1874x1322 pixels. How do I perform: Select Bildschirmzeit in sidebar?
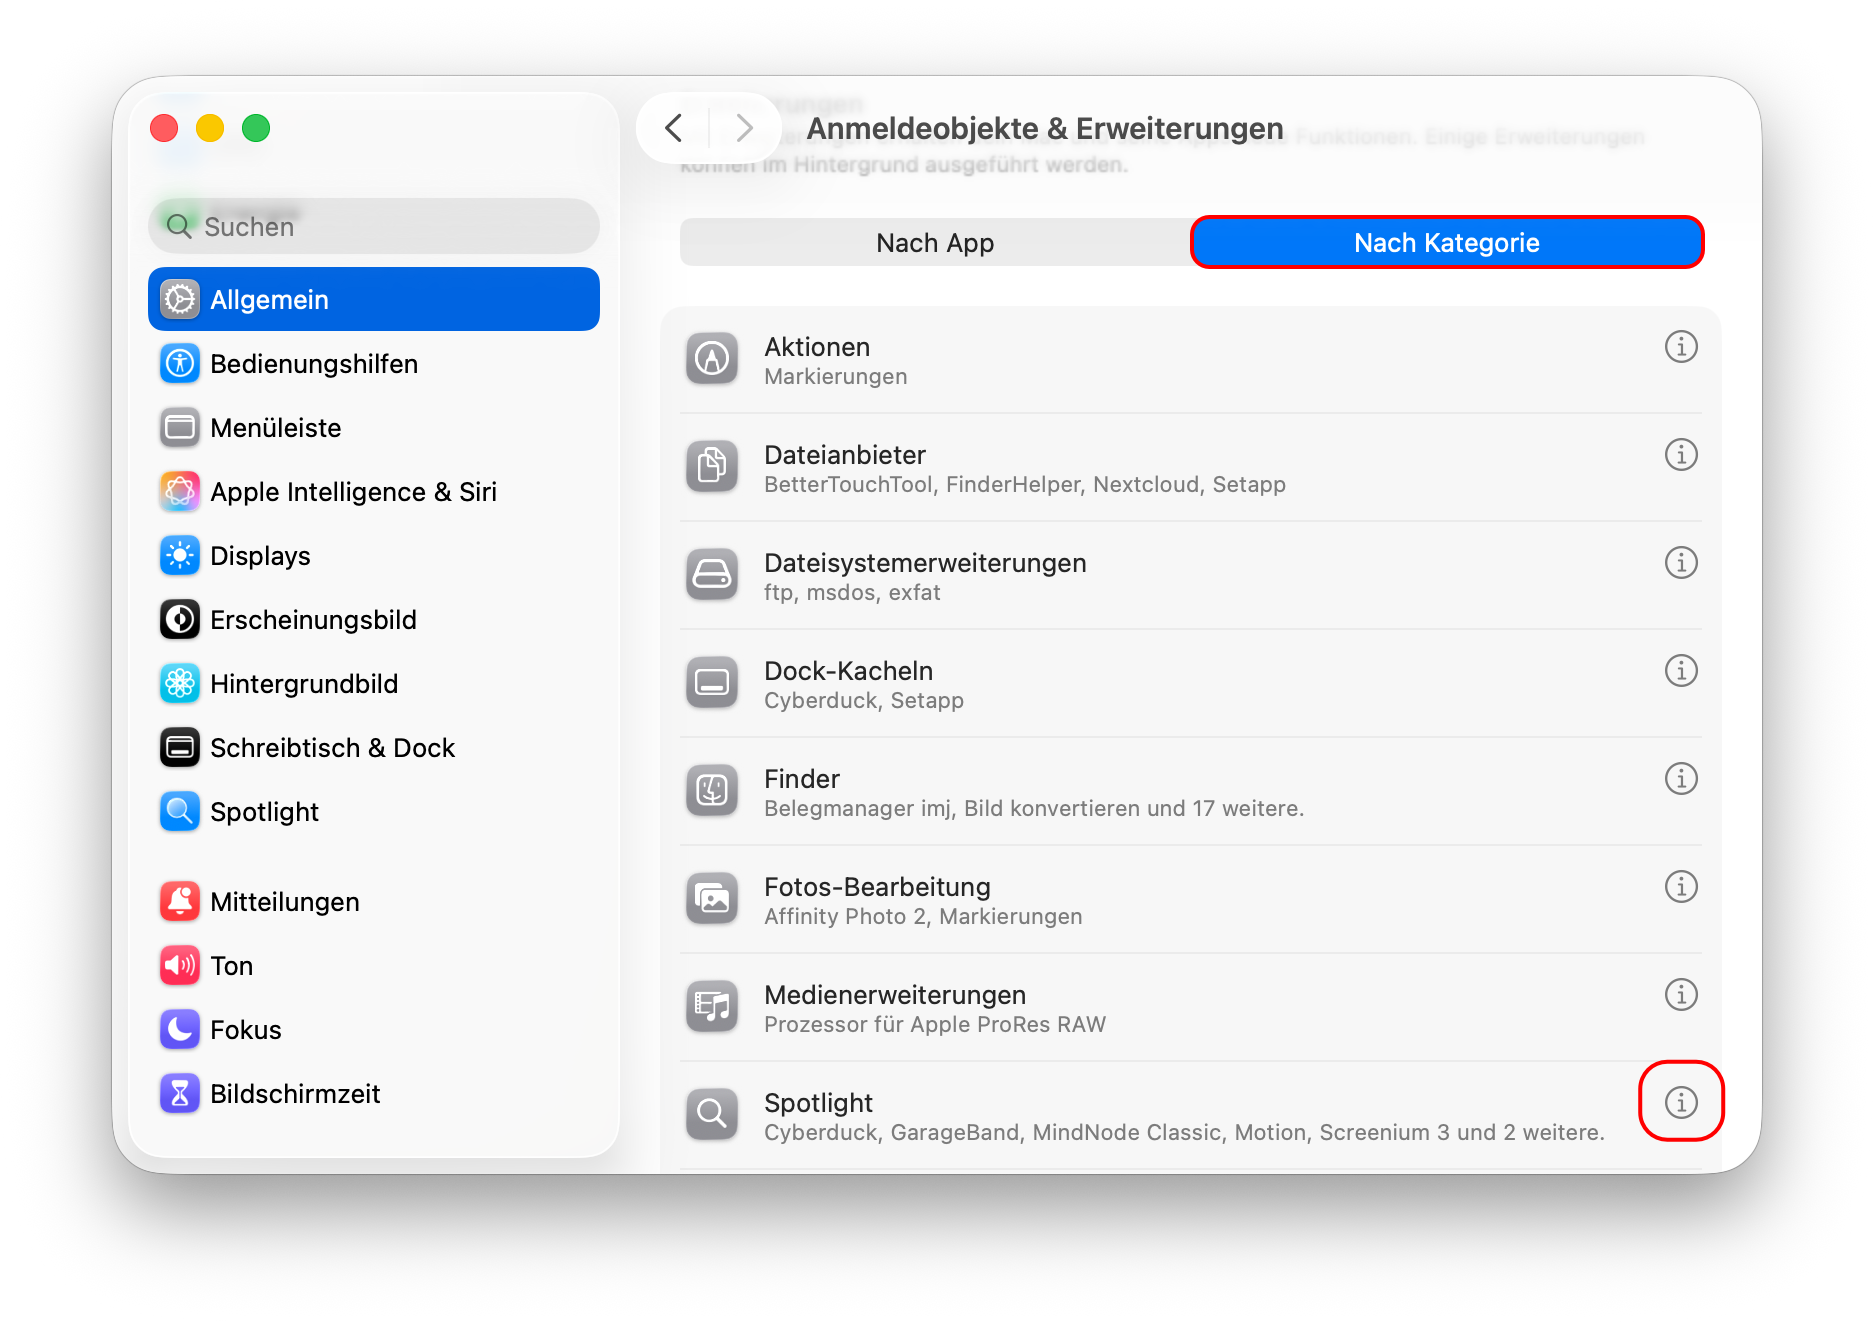pyautogui.click(x=295, y=1094)
